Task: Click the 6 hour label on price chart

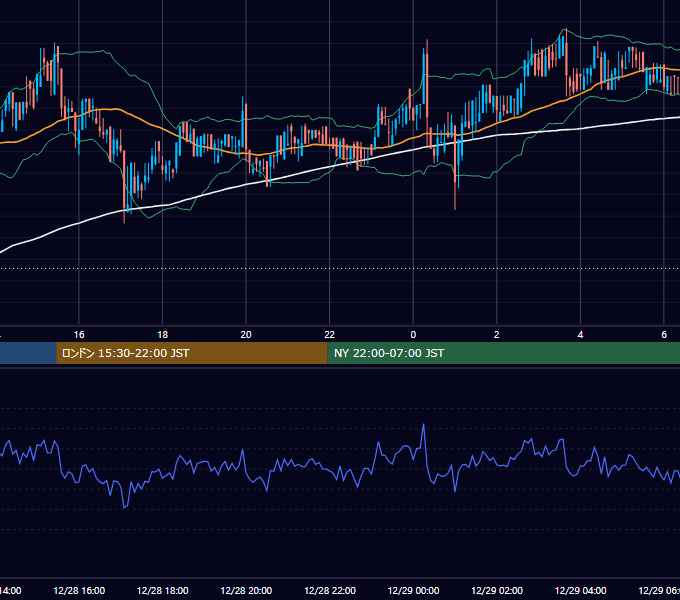Action: click(664, 335)
